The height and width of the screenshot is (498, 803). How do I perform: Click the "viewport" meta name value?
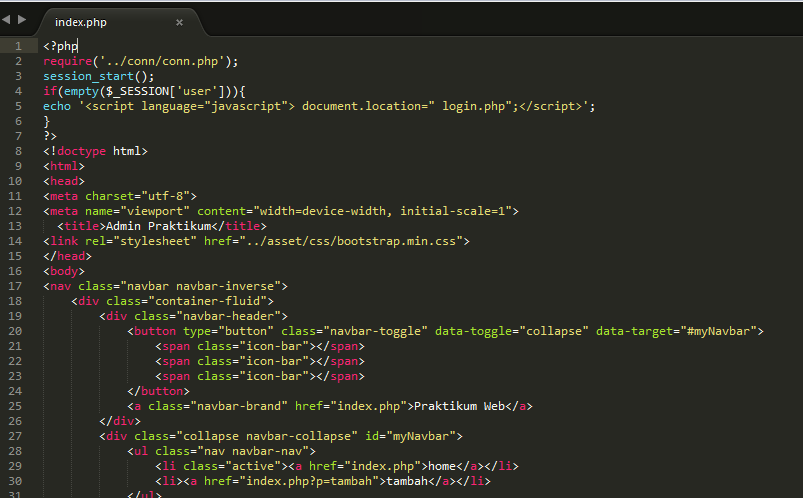click(155, 211)
